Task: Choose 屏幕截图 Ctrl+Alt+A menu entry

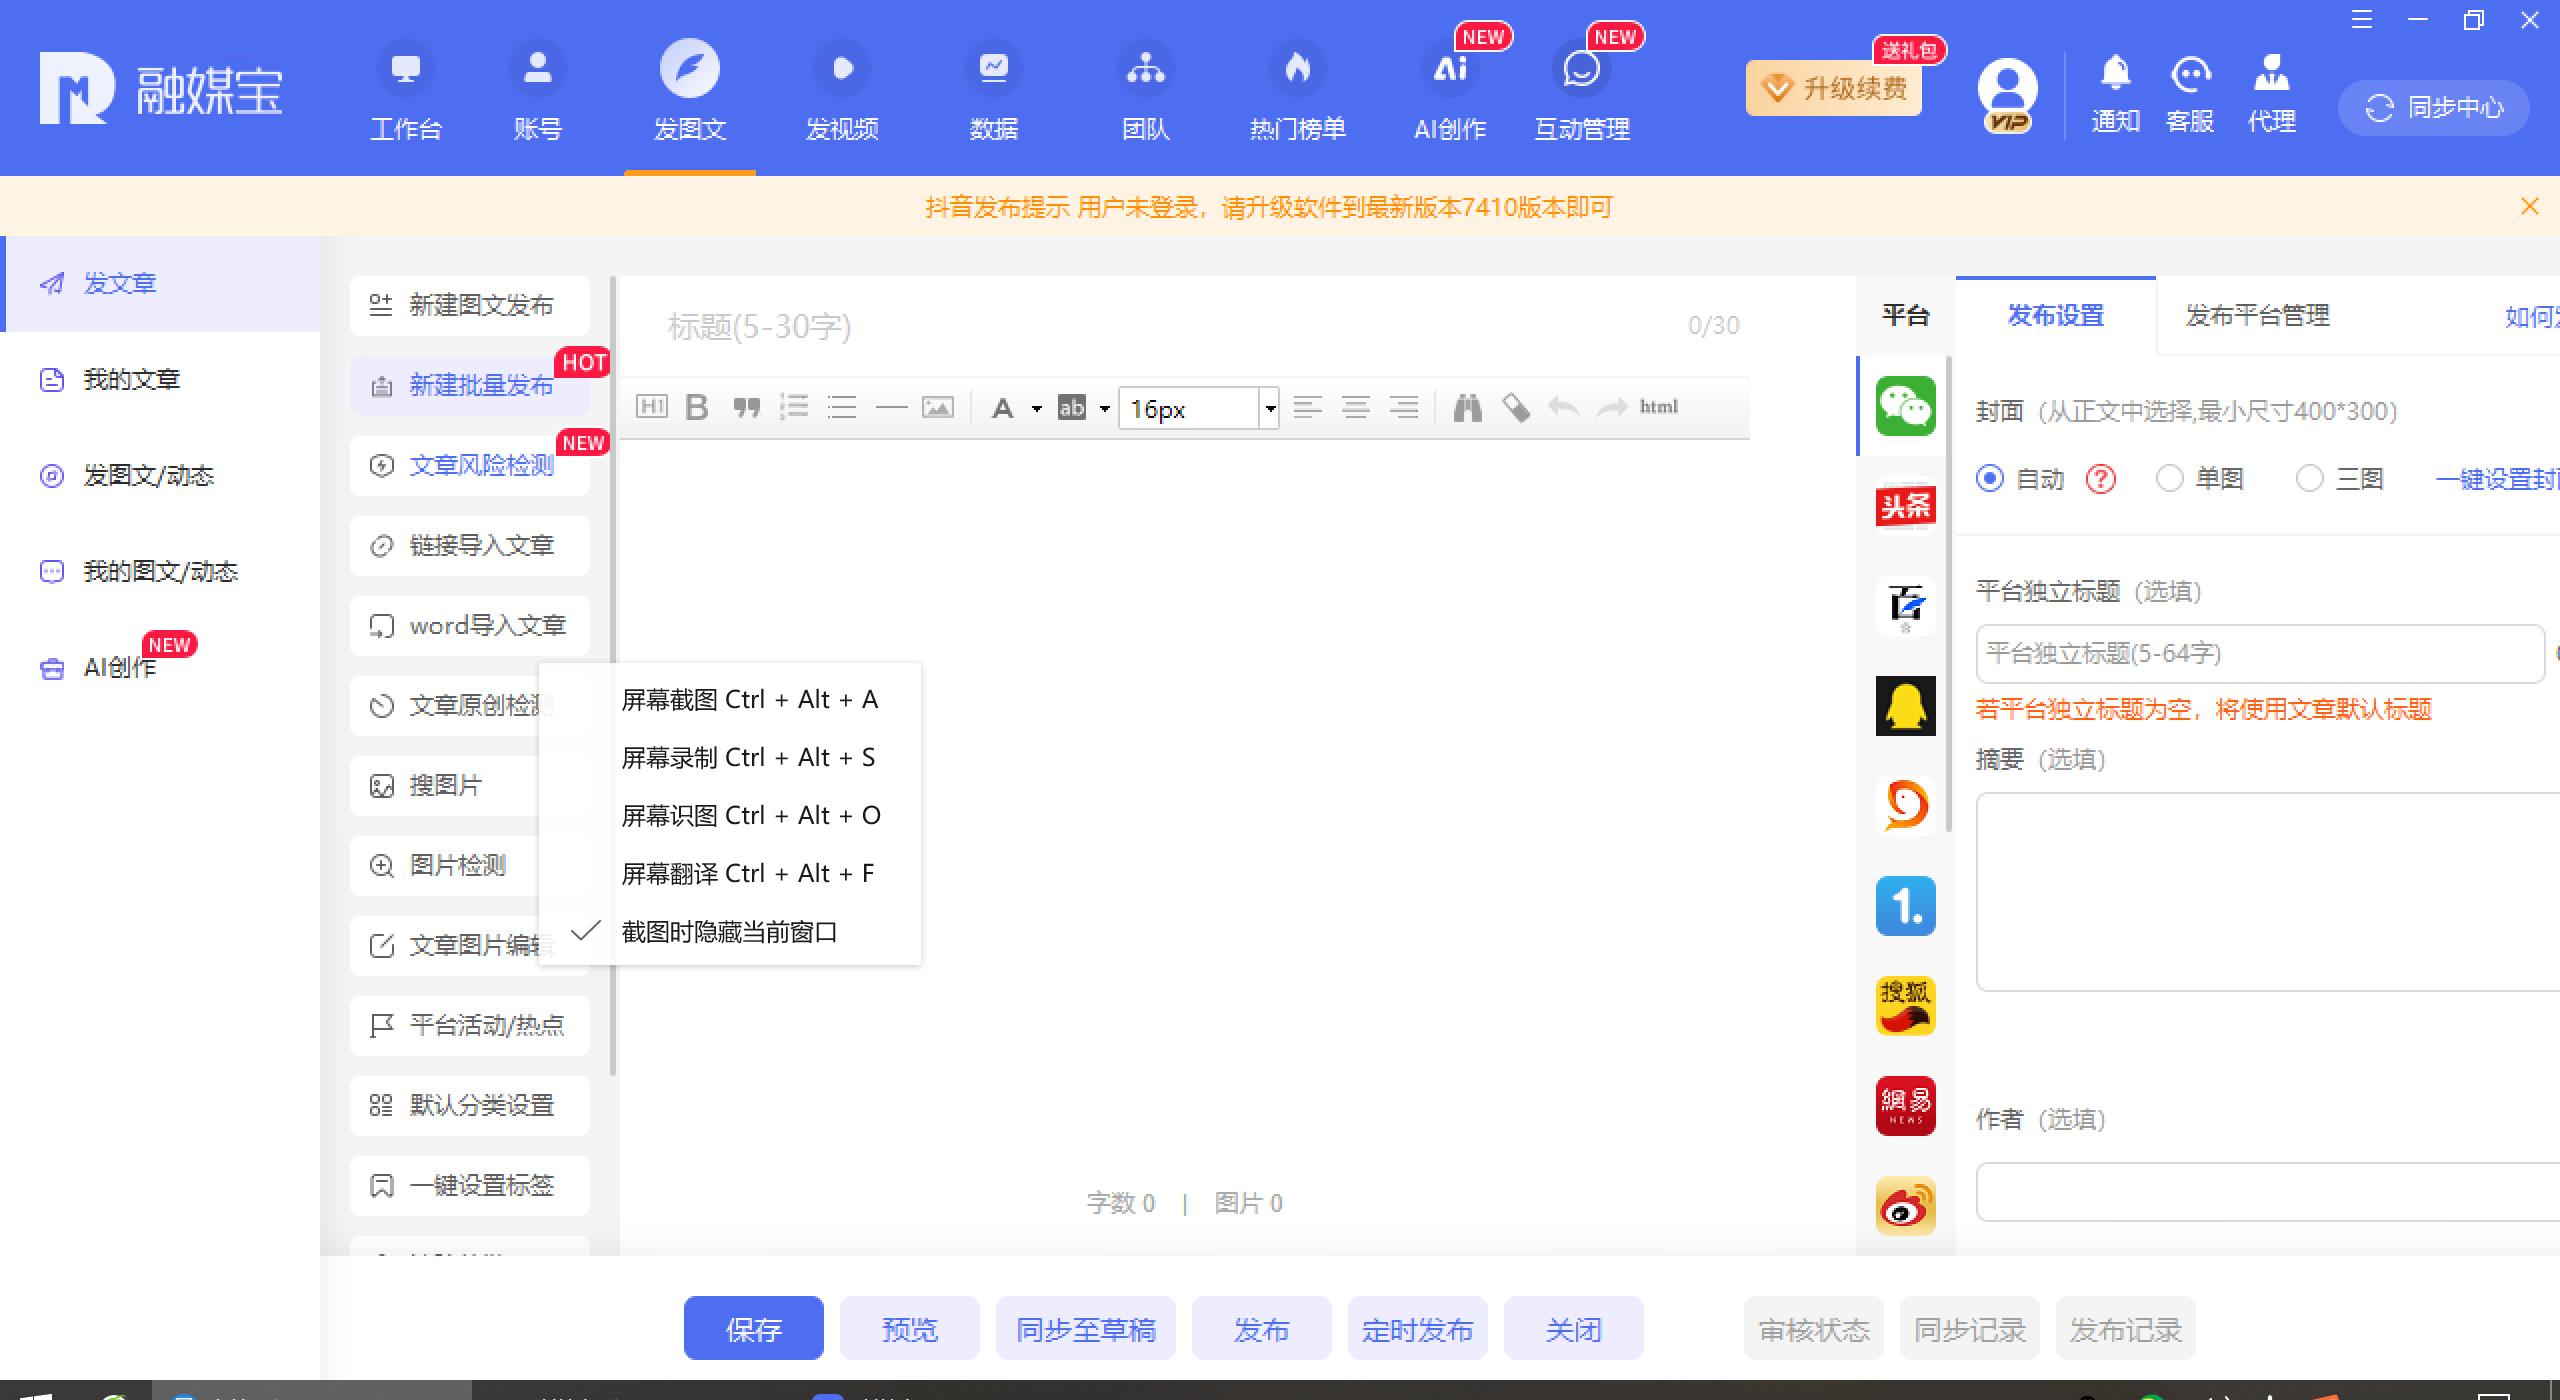Action: coord(748,700)
